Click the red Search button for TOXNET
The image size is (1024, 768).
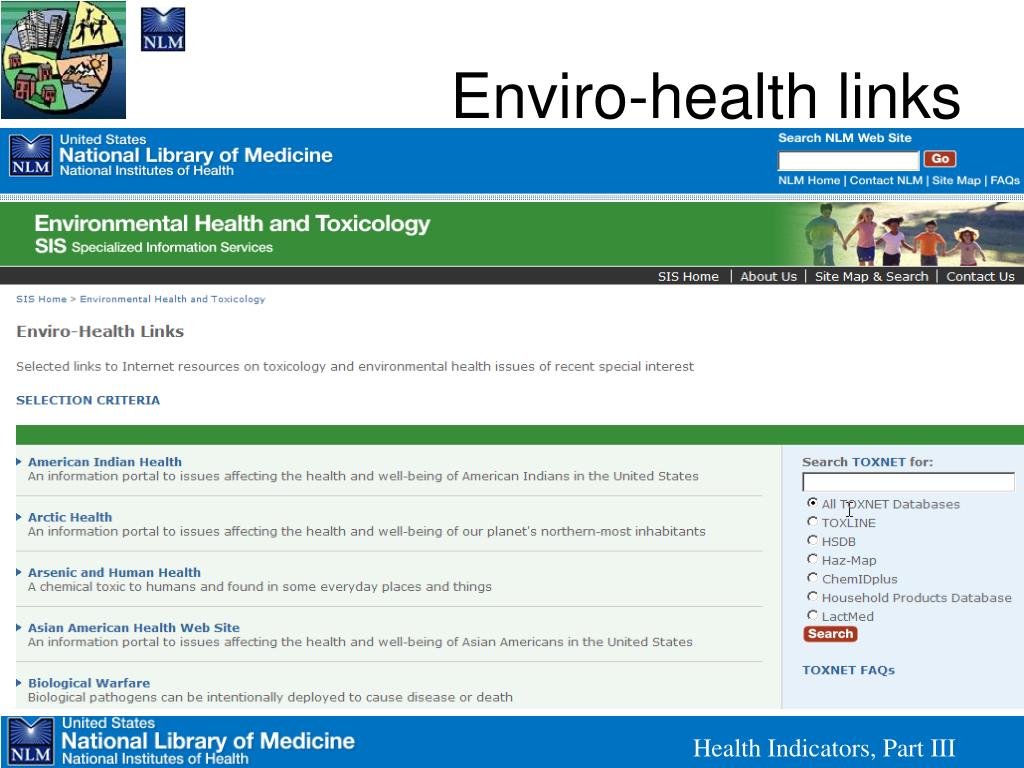pos(830,634)
